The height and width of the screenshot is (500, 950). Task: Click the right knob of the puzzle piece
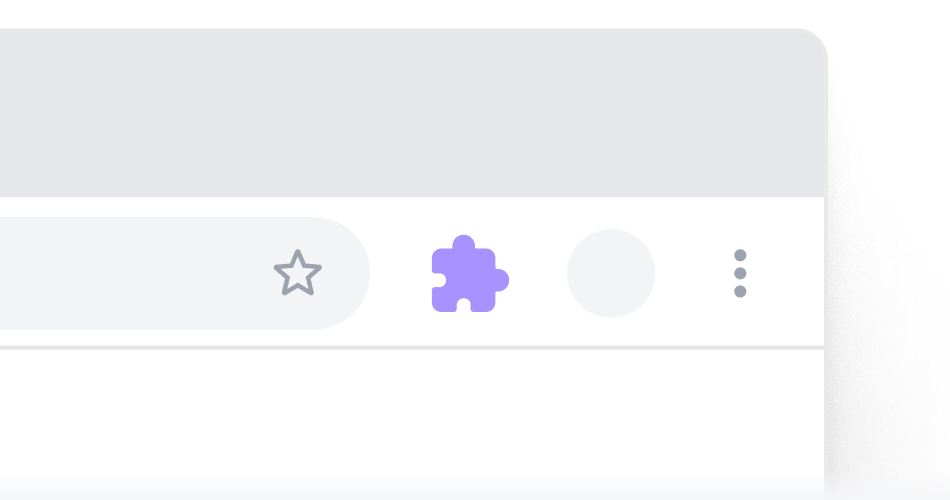coord(502,280)
